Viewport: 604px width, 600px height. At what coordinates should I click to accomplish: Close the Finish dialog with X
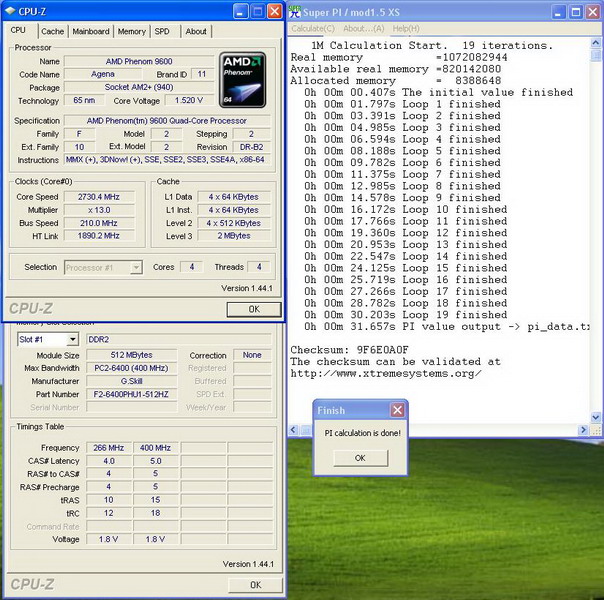(x=397, y=410)
